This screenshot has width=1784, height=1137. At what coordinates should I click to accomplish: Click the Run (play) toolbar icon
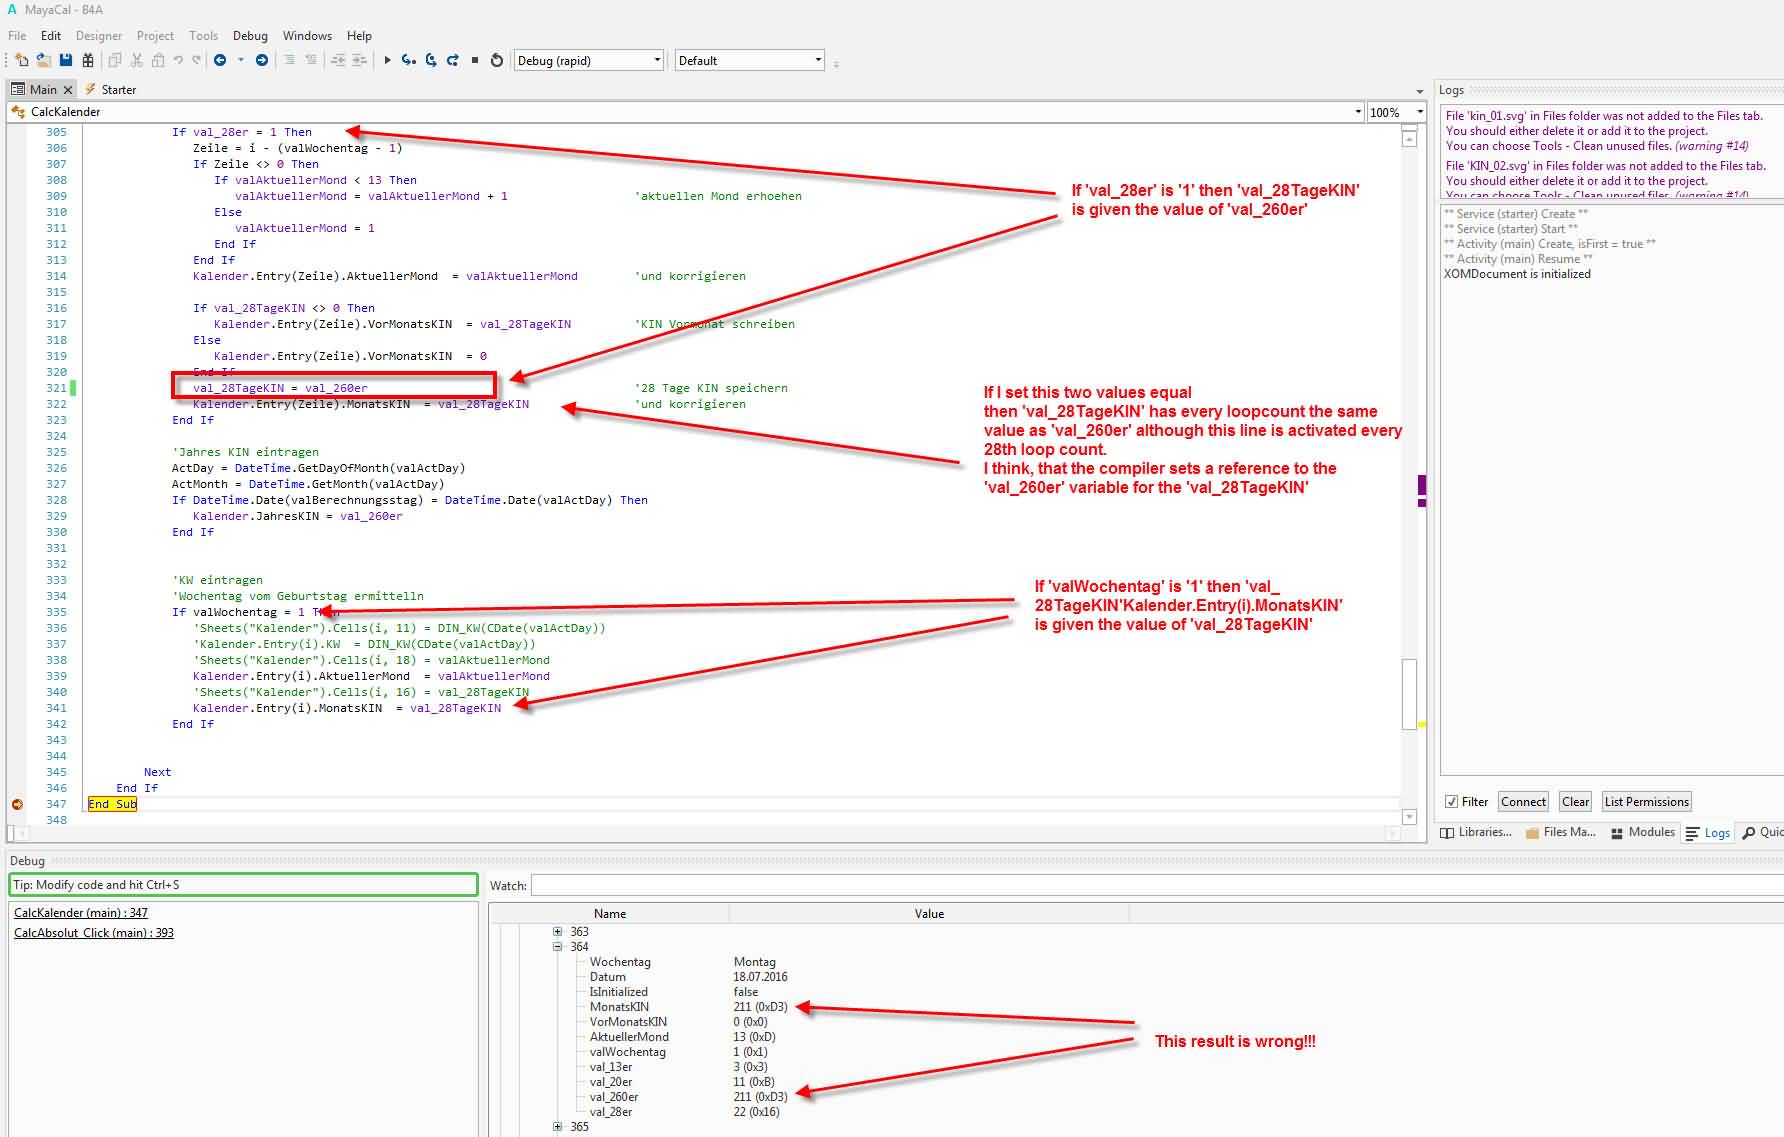click(387, 60)
